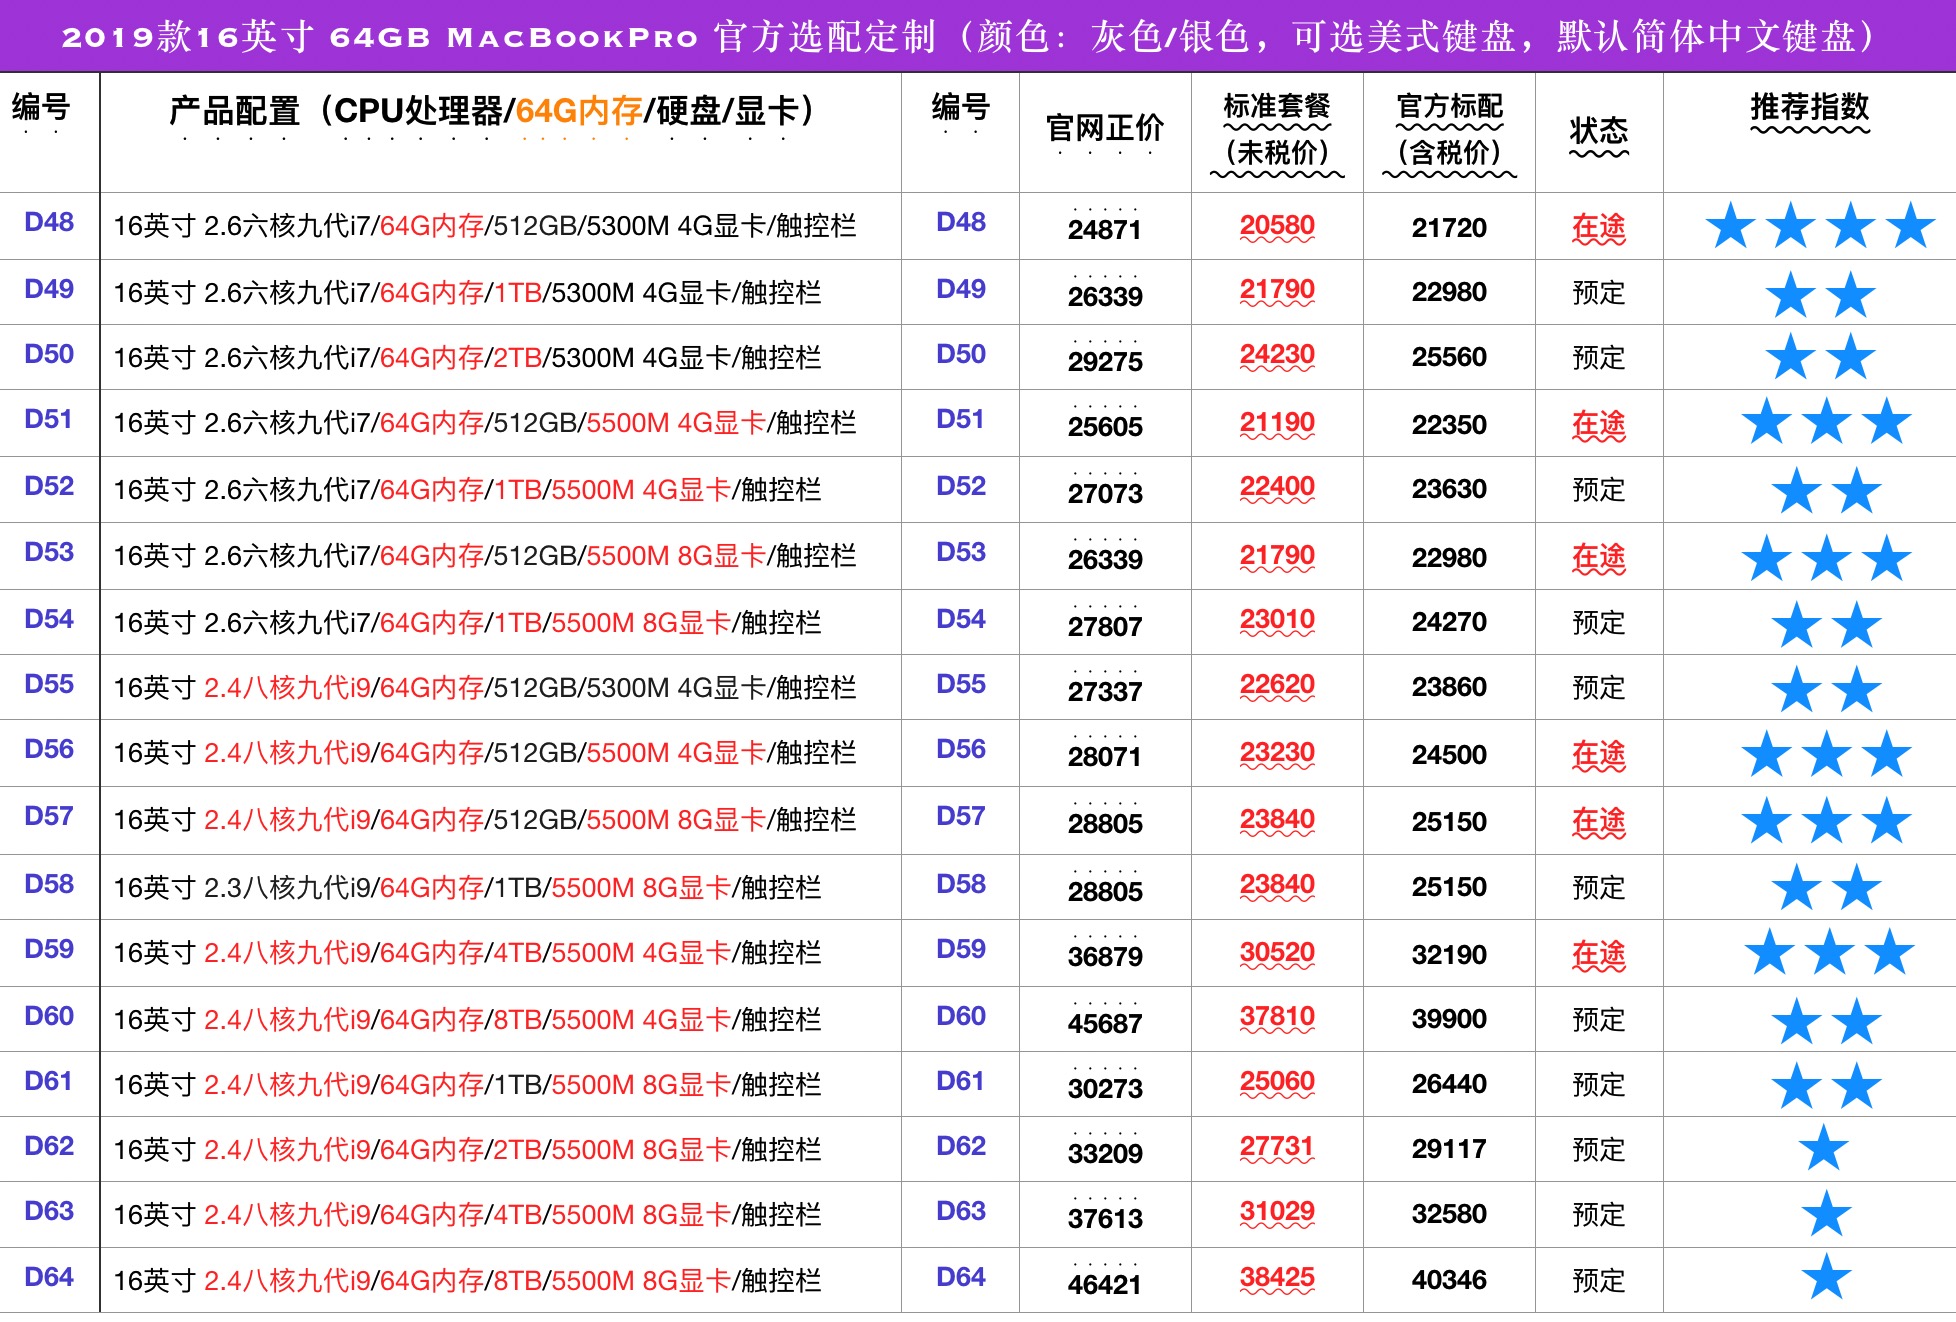Viewport: 1956px width, 1322px height.
Task: Click the D61 code in the middle column
Action: (961, 1081)
